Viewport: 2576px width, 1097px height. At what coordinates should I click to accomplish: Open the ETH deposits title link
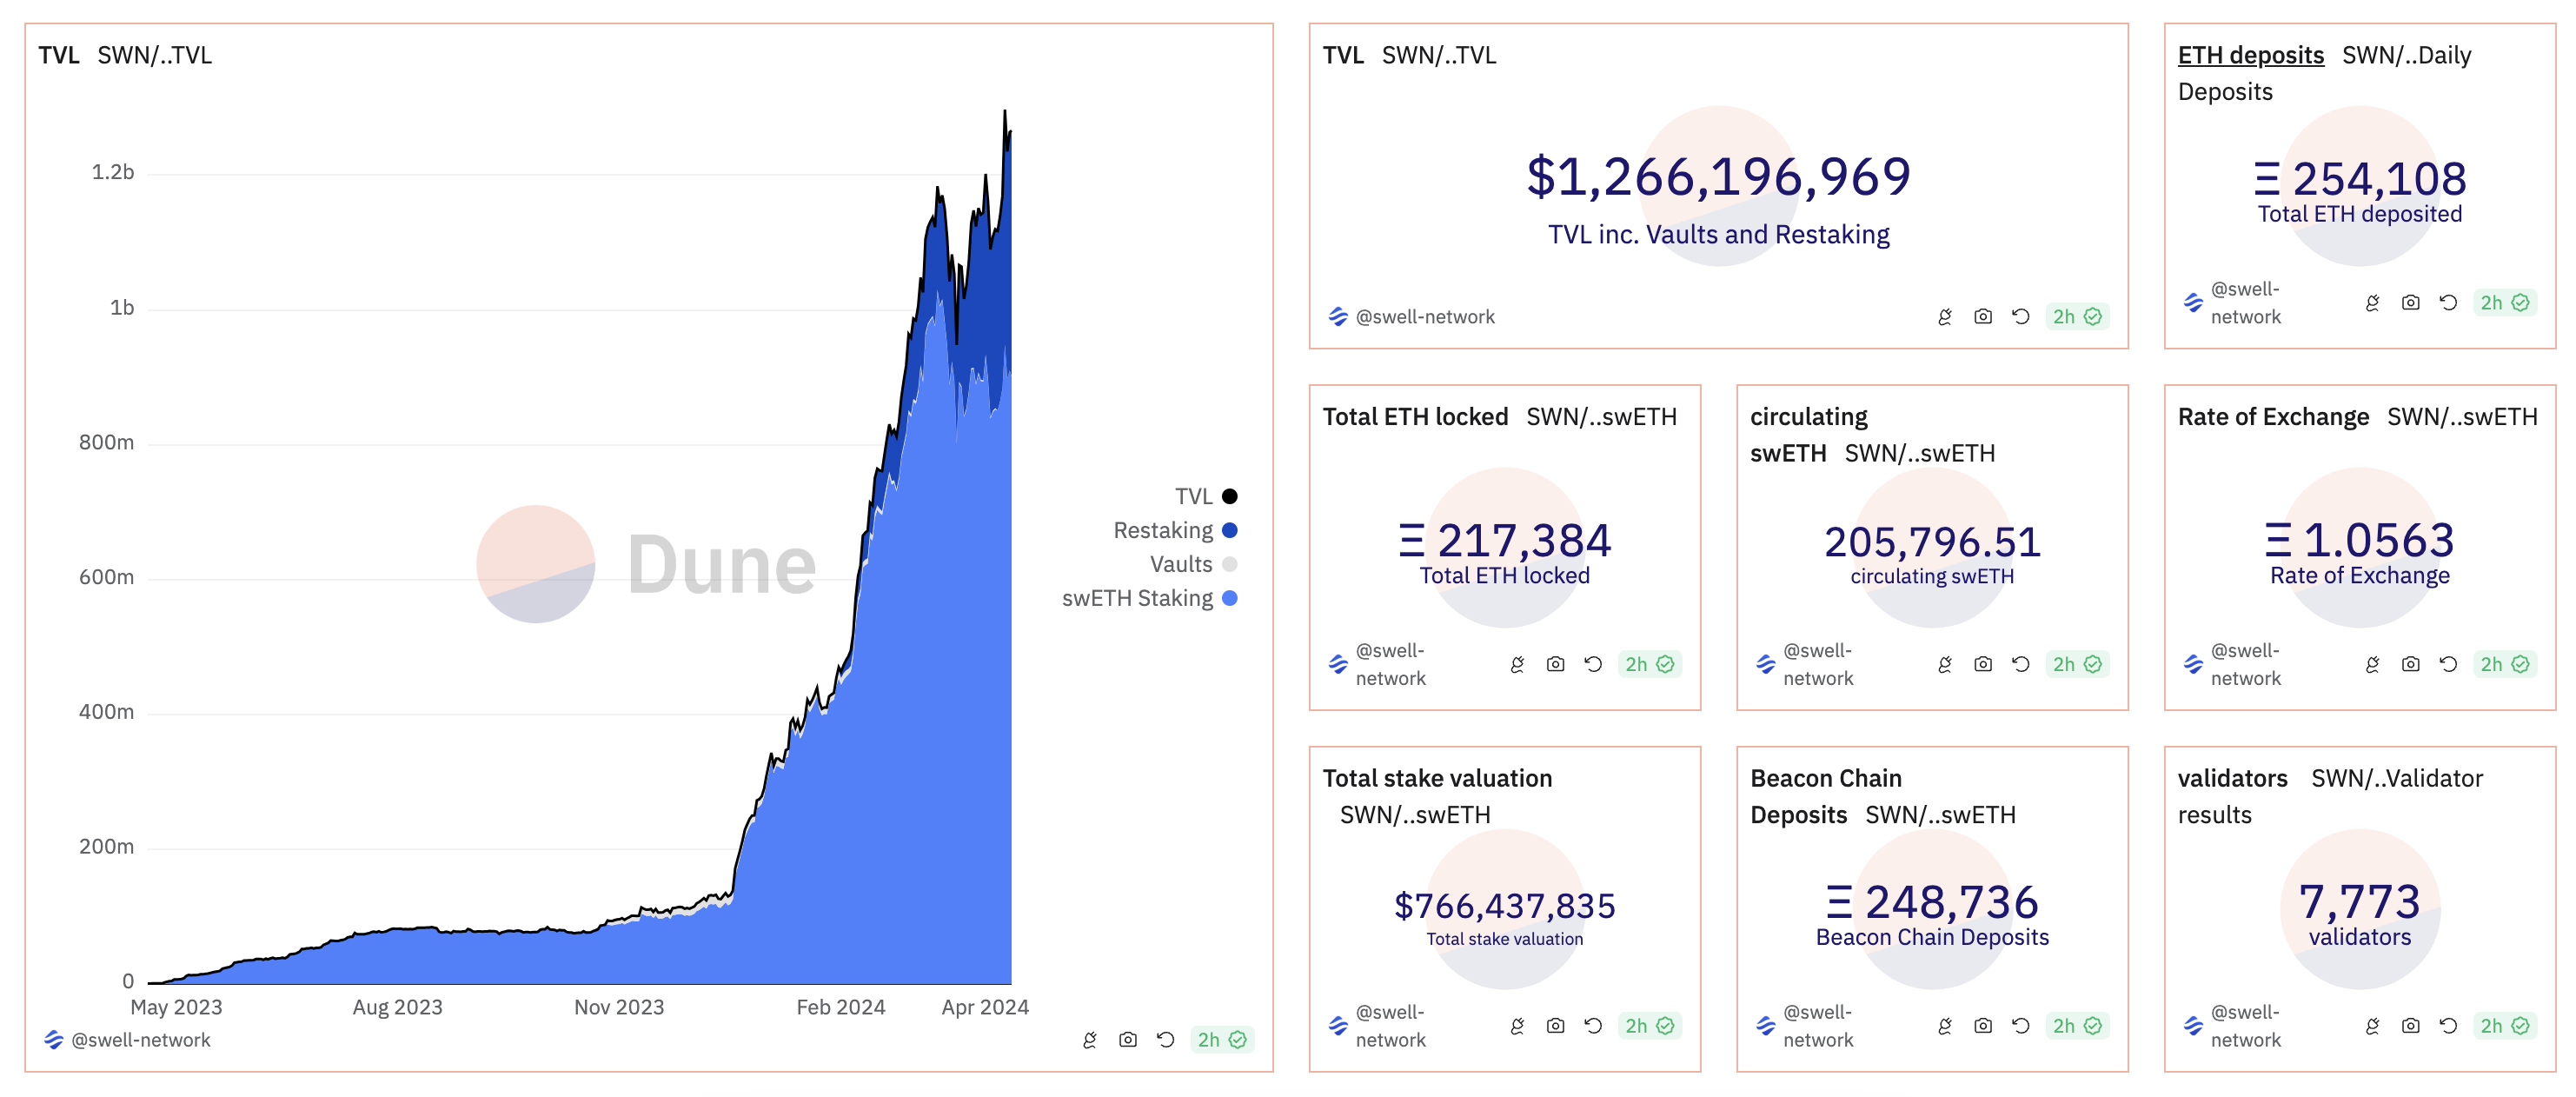pos(2250,55)
